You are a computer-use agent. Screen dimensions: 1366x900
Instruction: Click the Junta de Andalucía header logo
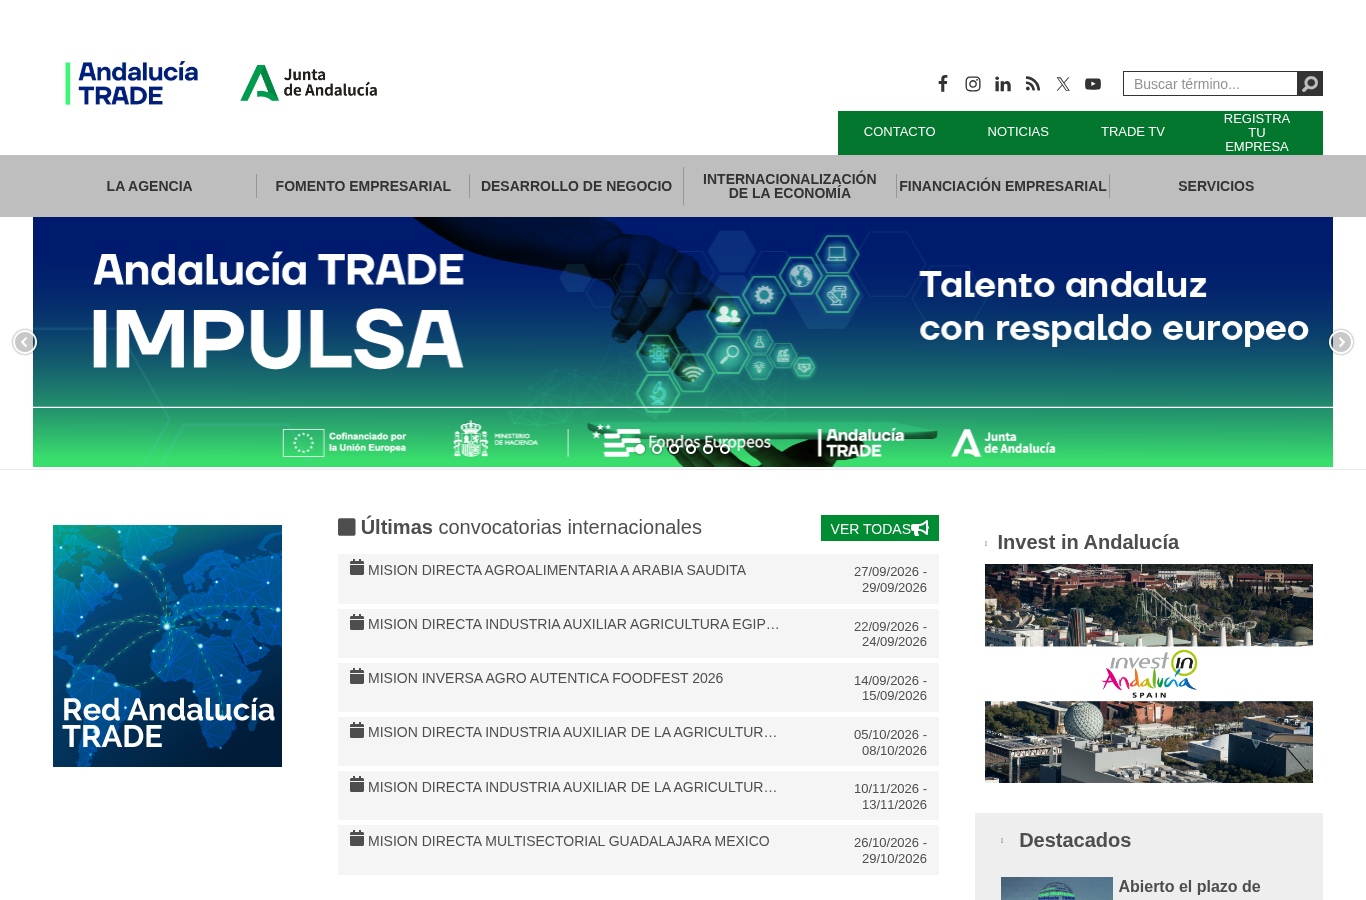(309, 83)
